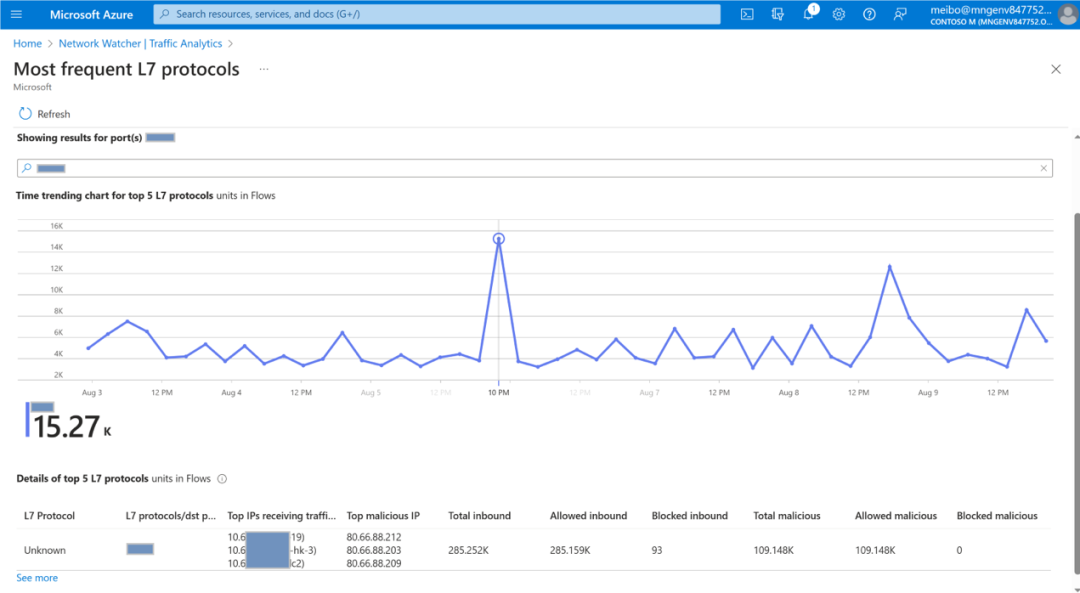The height and width of the screenshot is (593, 1080).
Task: Launch Cloud Shell from the top bar
Action: (747, 14)
